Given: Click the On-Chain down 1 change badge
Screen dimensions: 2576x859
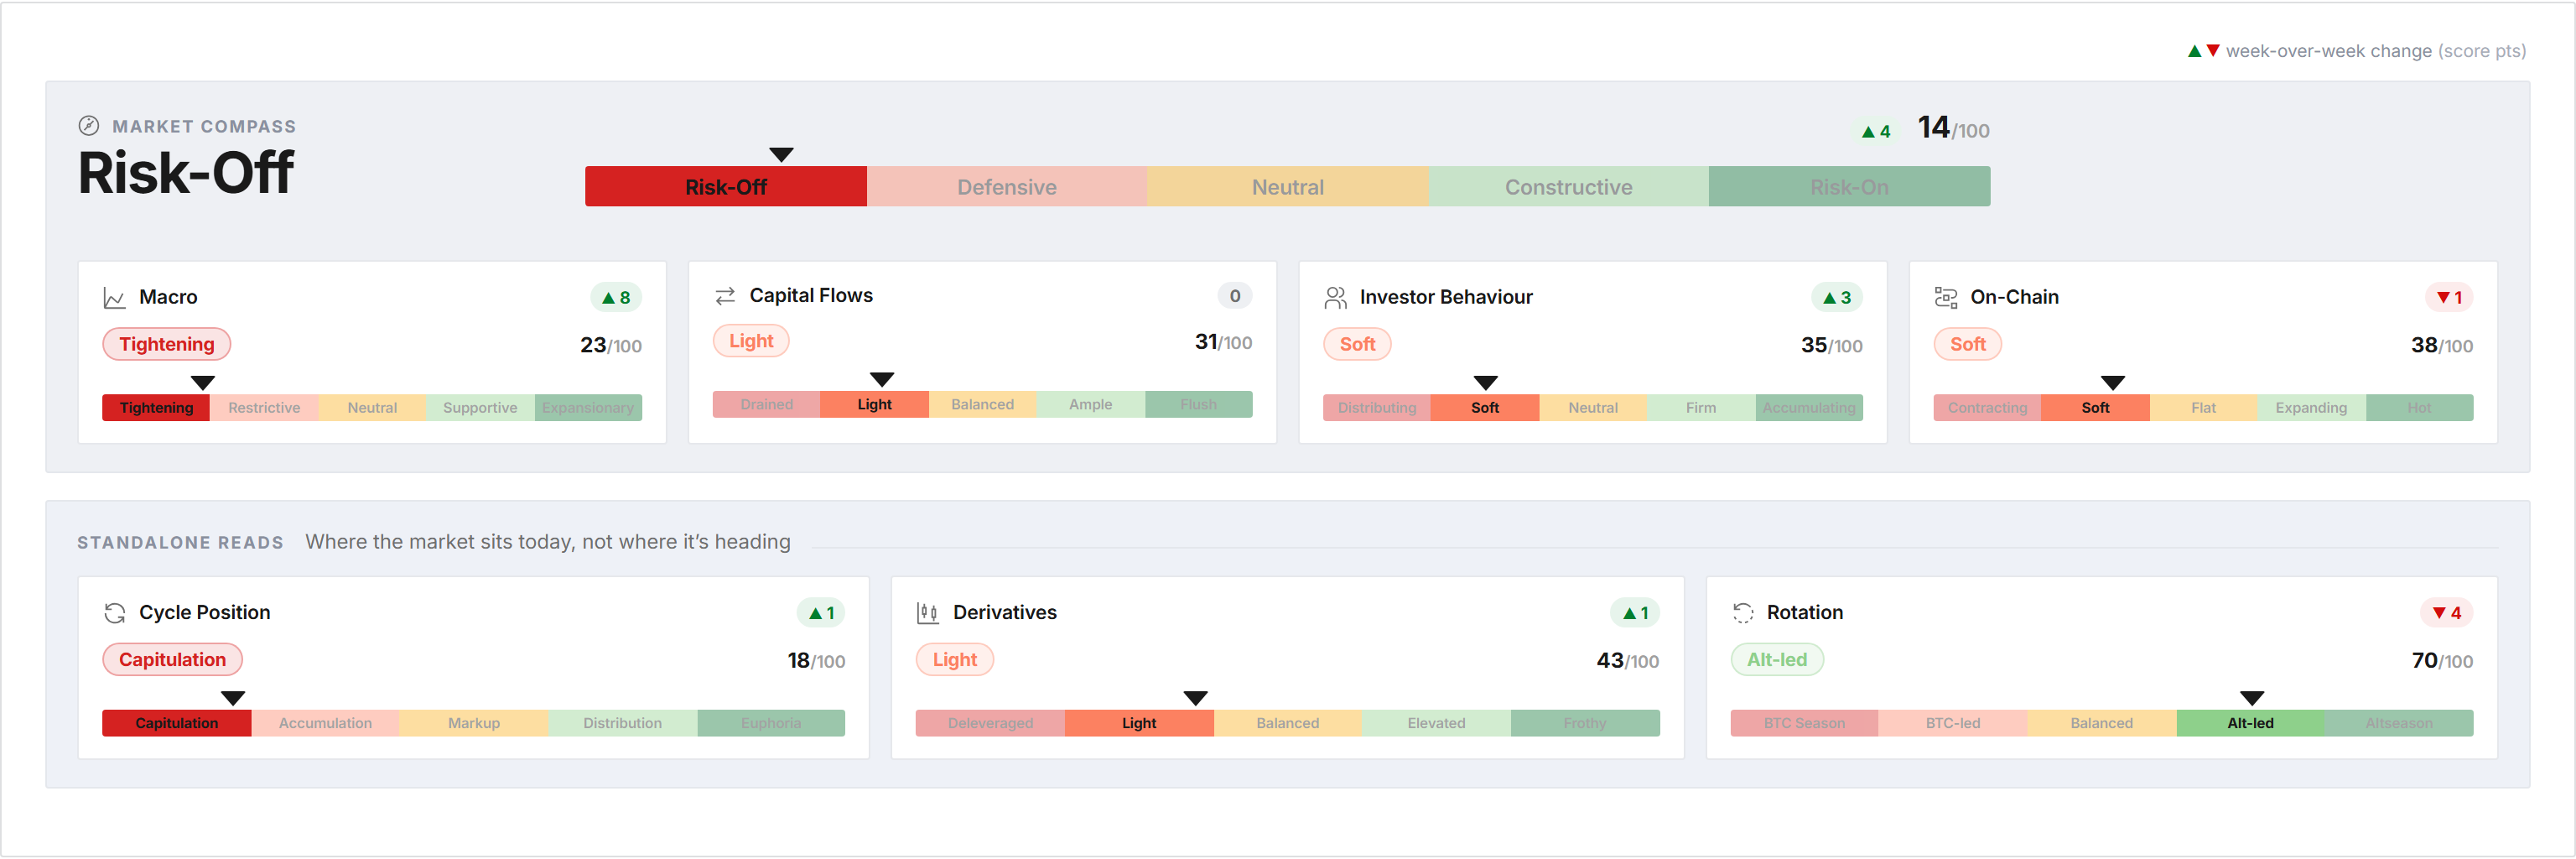Looking at the screenshot, I should (2448, 298).
